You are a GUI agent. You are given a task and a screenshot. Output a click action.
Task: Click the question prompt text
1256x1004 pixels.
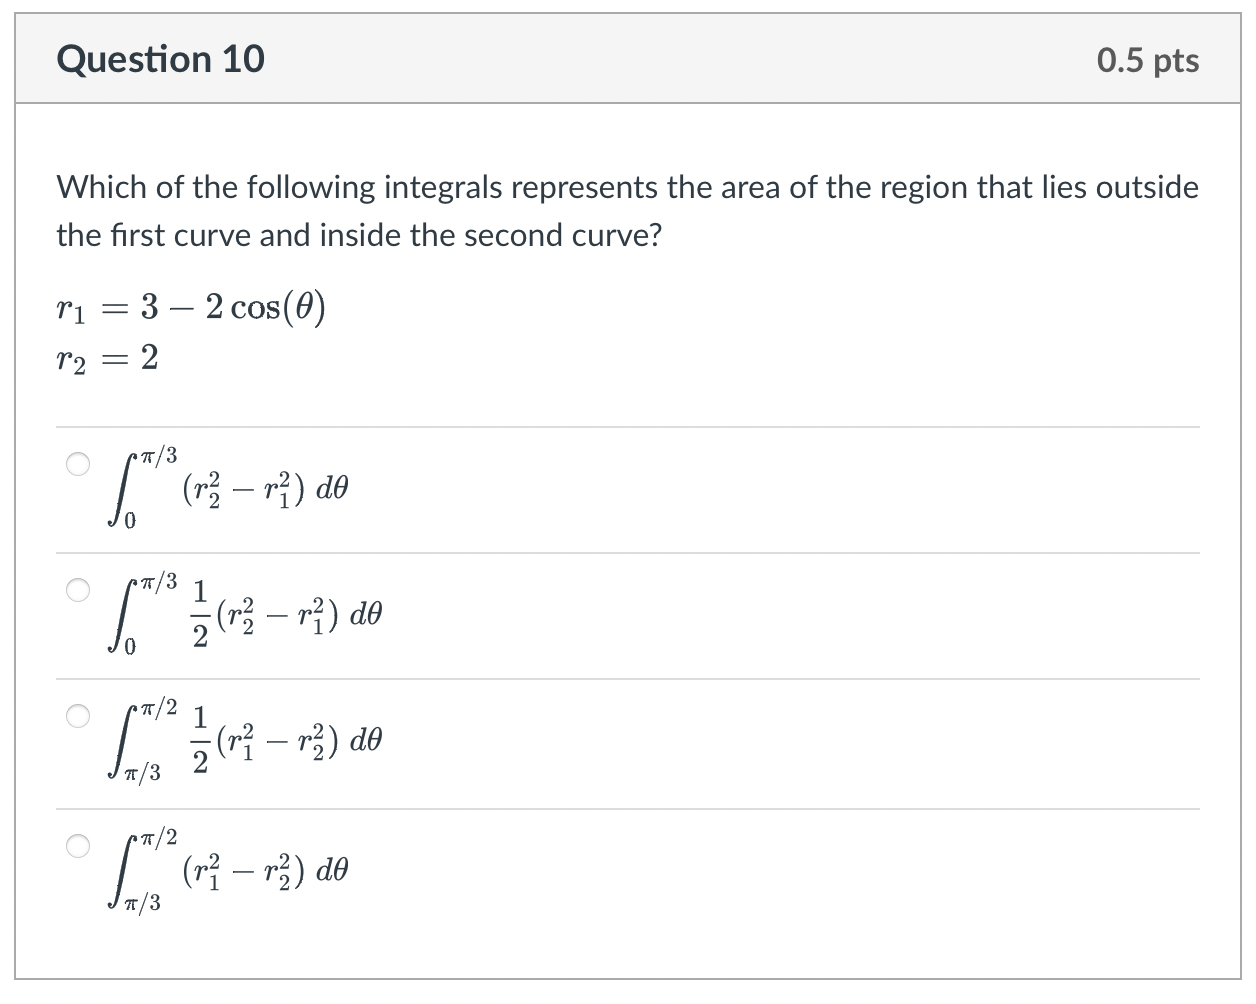pyautogui.click(x=628, y=210)
